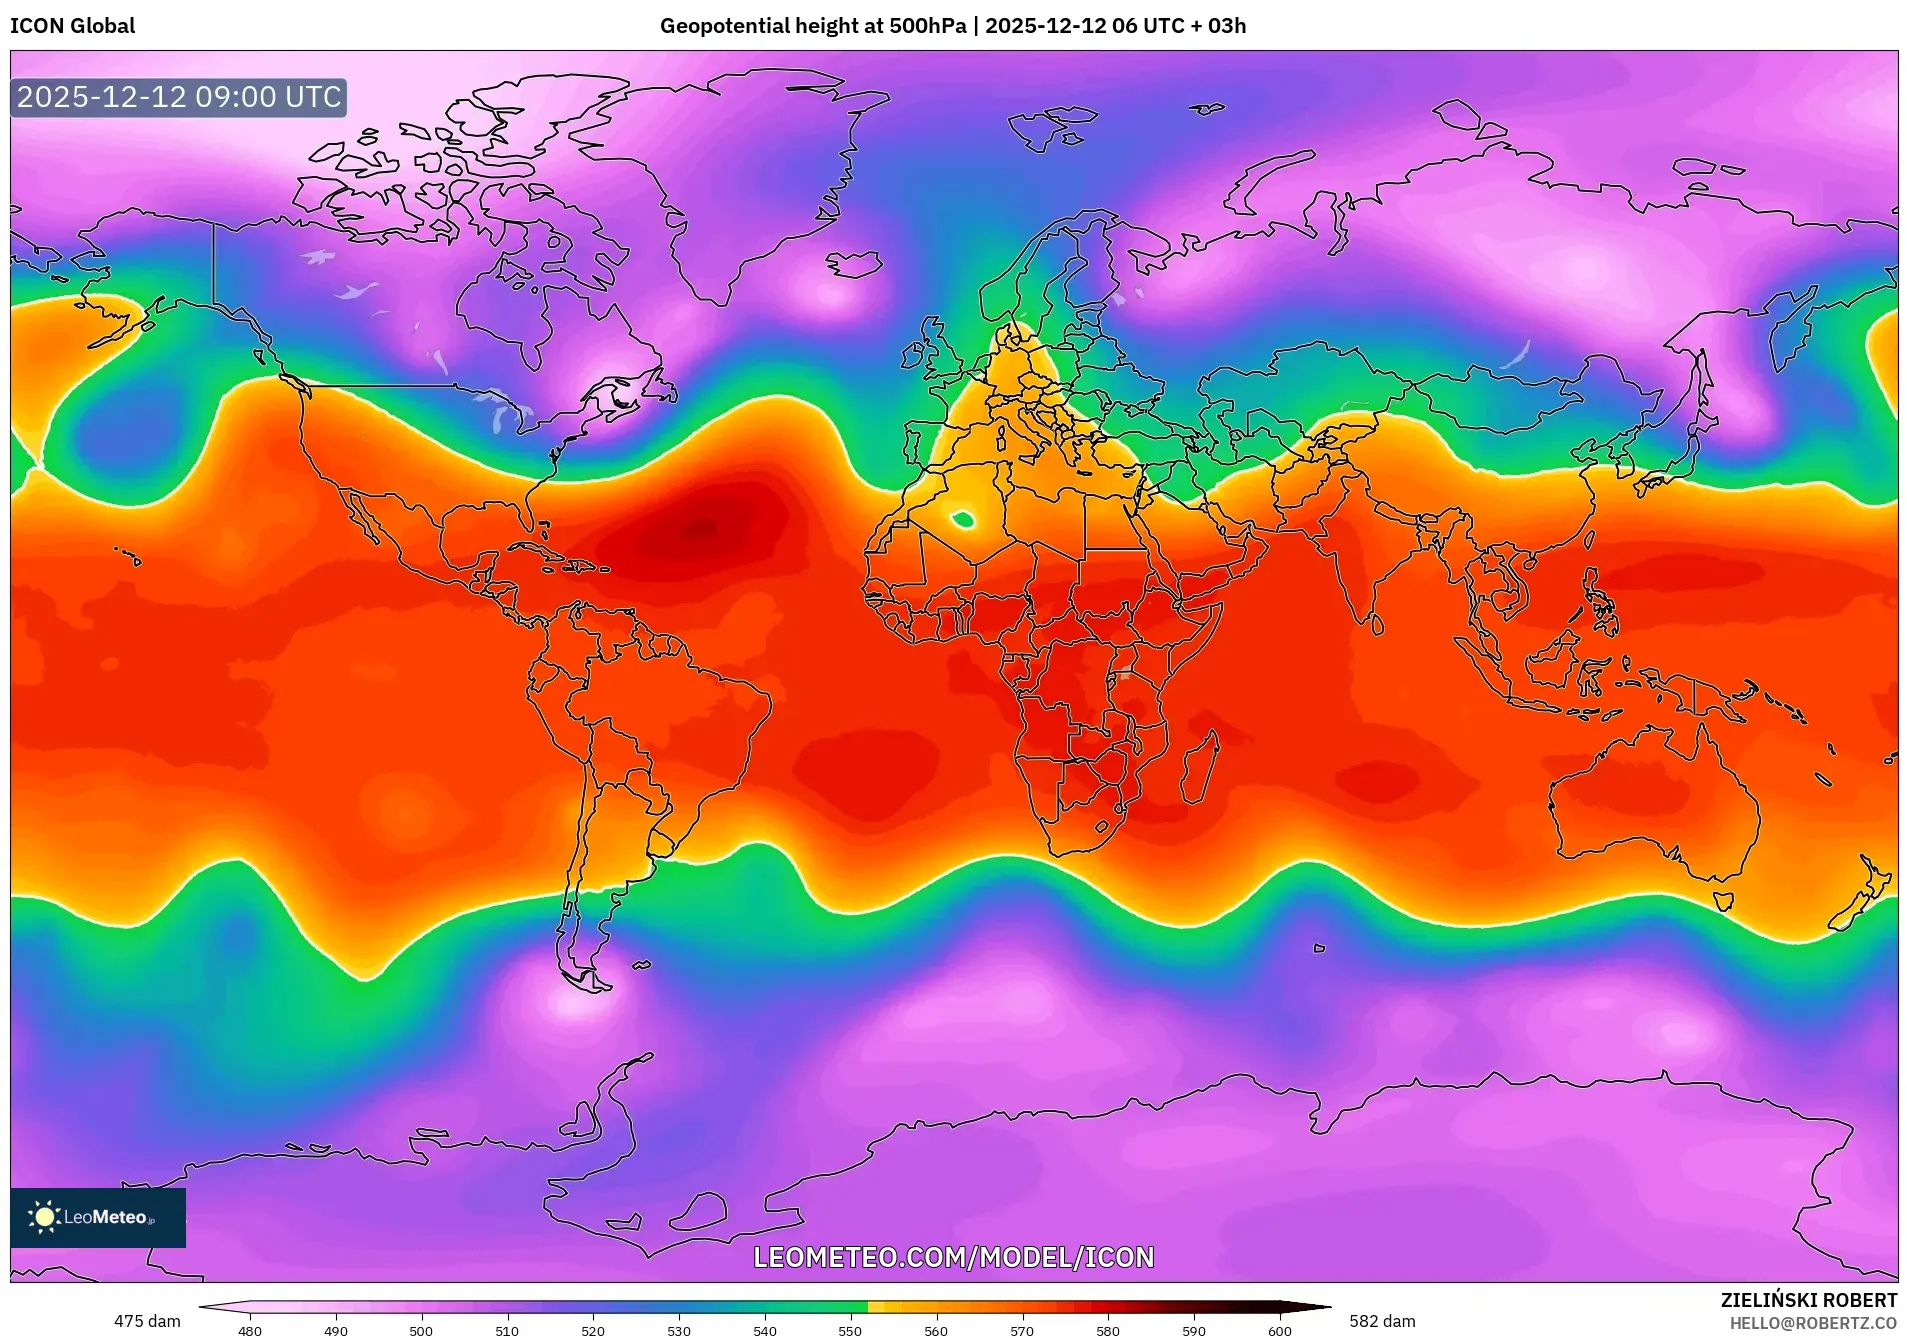Click the 2025-12-12 09:00 UTC timestamp overlay
Viewport: 1907px width, 1338px height.
(x=177, y=97)
